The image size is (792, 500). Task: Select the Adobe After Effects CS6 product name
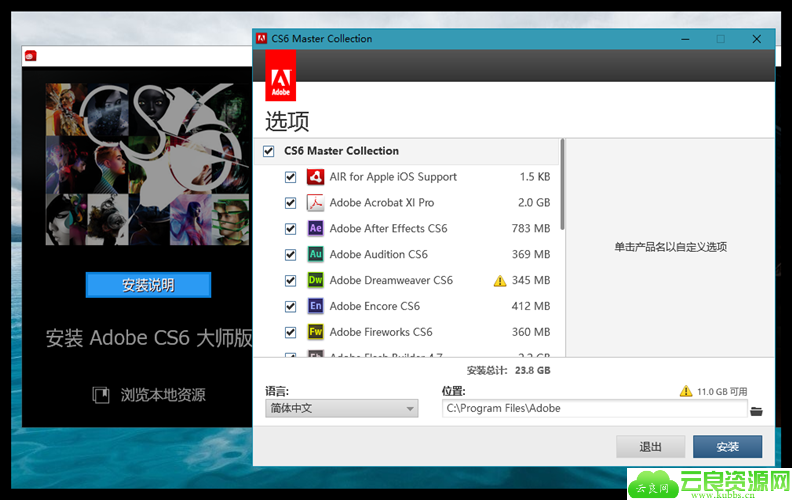pyautogui.click(x=388, y=228)
